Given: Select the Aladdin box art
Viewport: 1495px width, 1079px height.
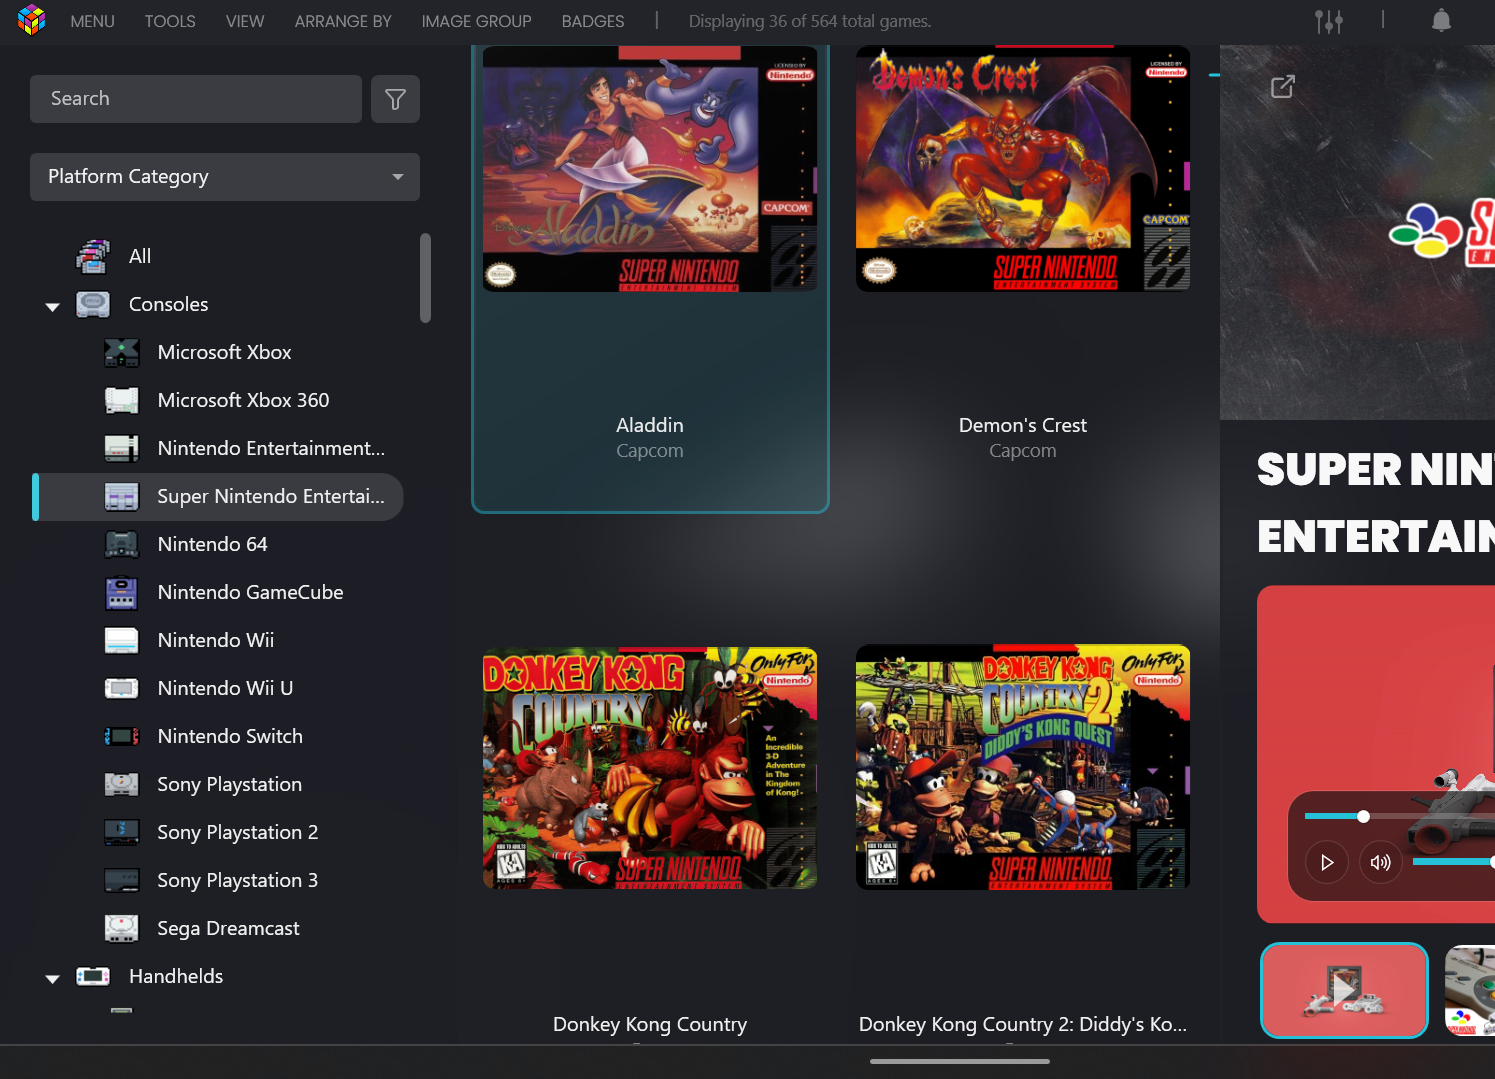Looking at the screenshot, I should 650,169.
